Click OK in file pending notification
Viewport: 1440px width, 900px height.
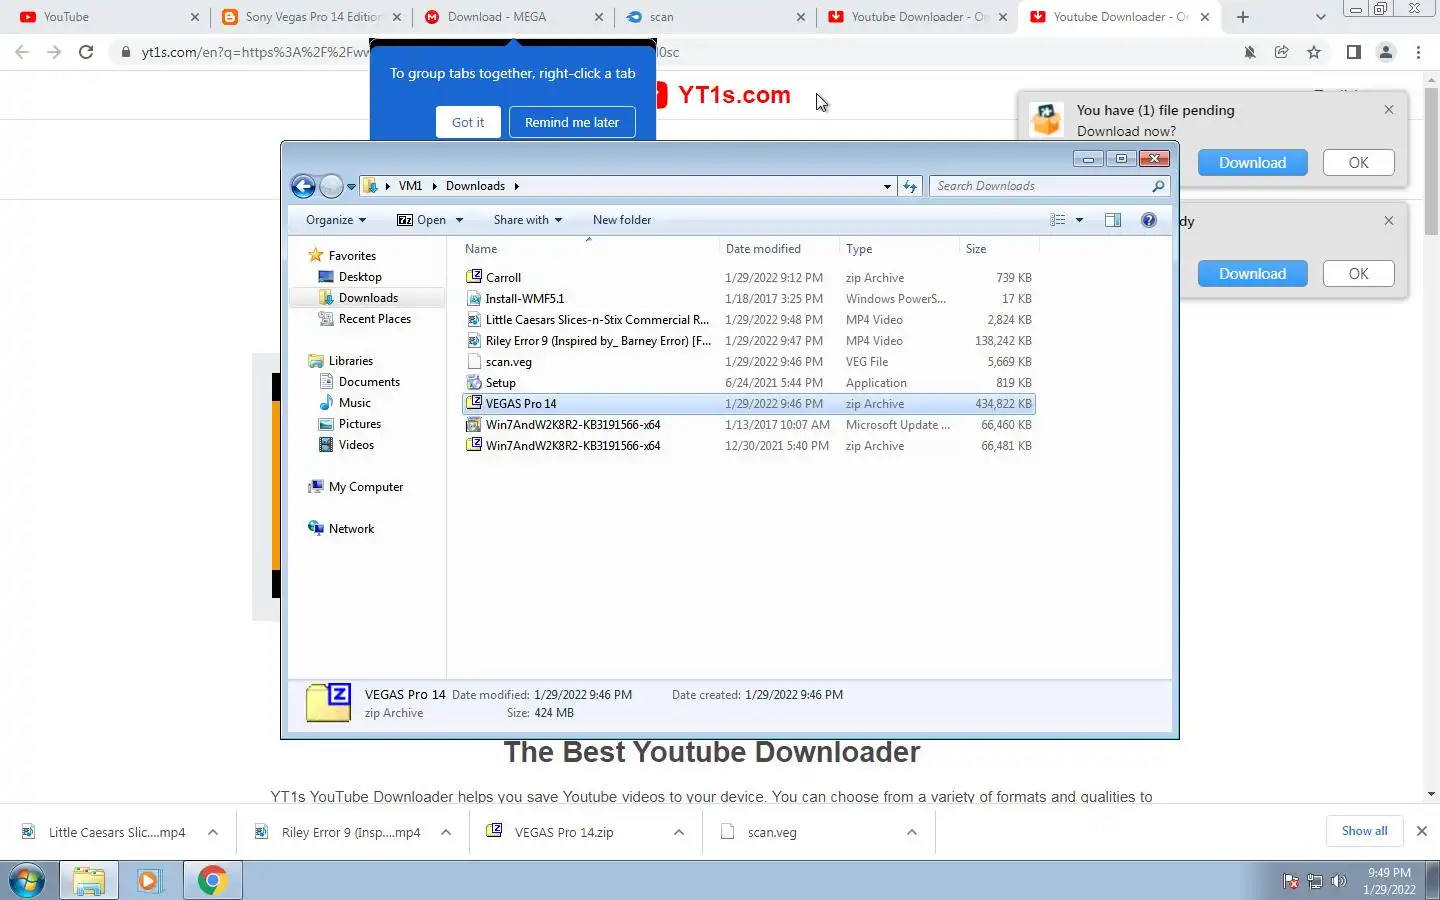click(x=1358, y=163)
